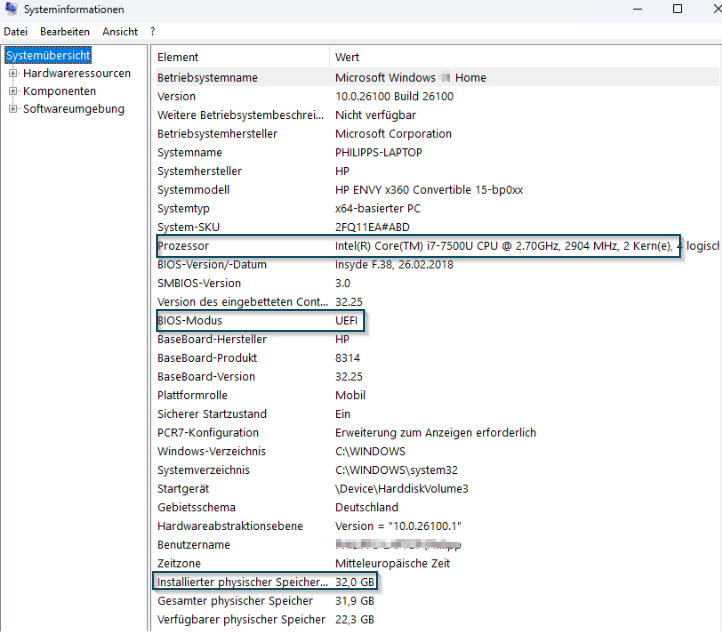Screen dimensions: 722x632
Task: Click the Systeminformationen app icon in title bar
Action: 10,10
